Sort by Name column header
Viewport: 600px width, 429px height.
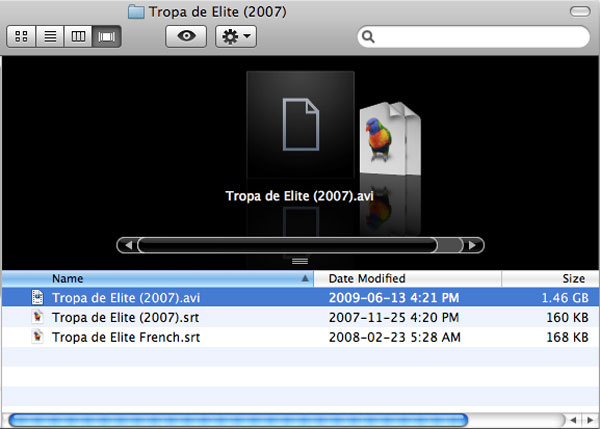(158, 278)
